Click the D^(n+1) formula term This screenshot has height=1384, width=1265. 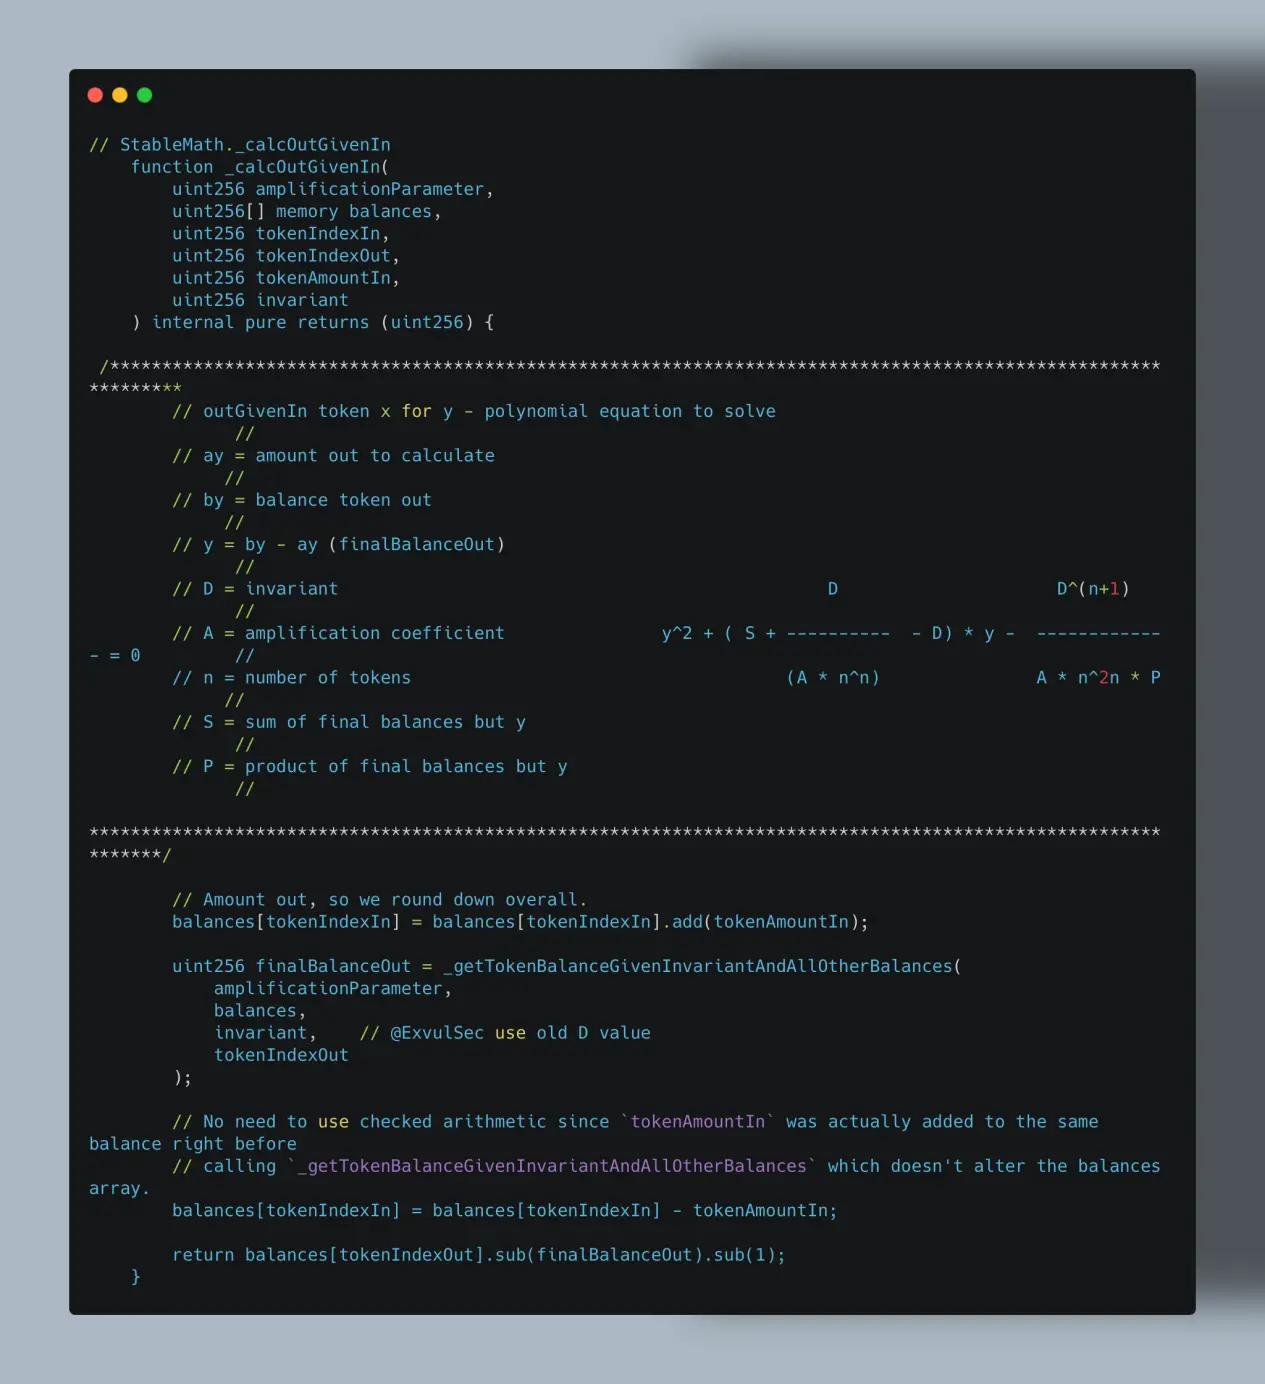click(1093, 589)
